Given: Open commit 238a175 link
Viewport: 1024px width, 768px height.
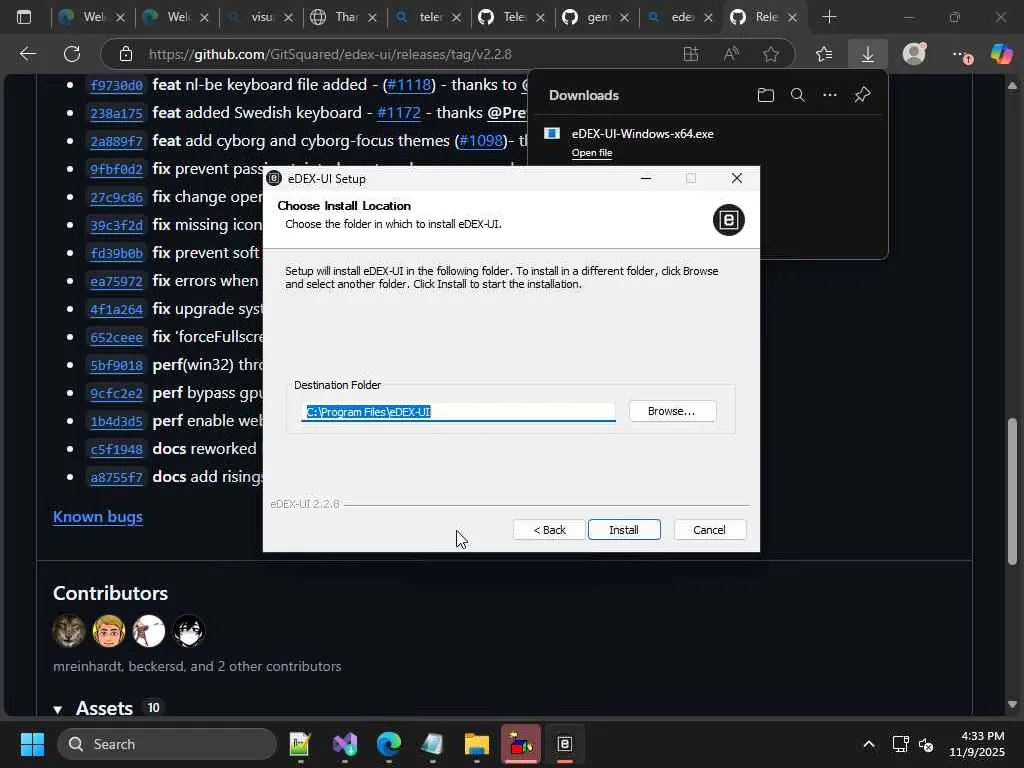Looking at the screenshot, I should [116, 113].
